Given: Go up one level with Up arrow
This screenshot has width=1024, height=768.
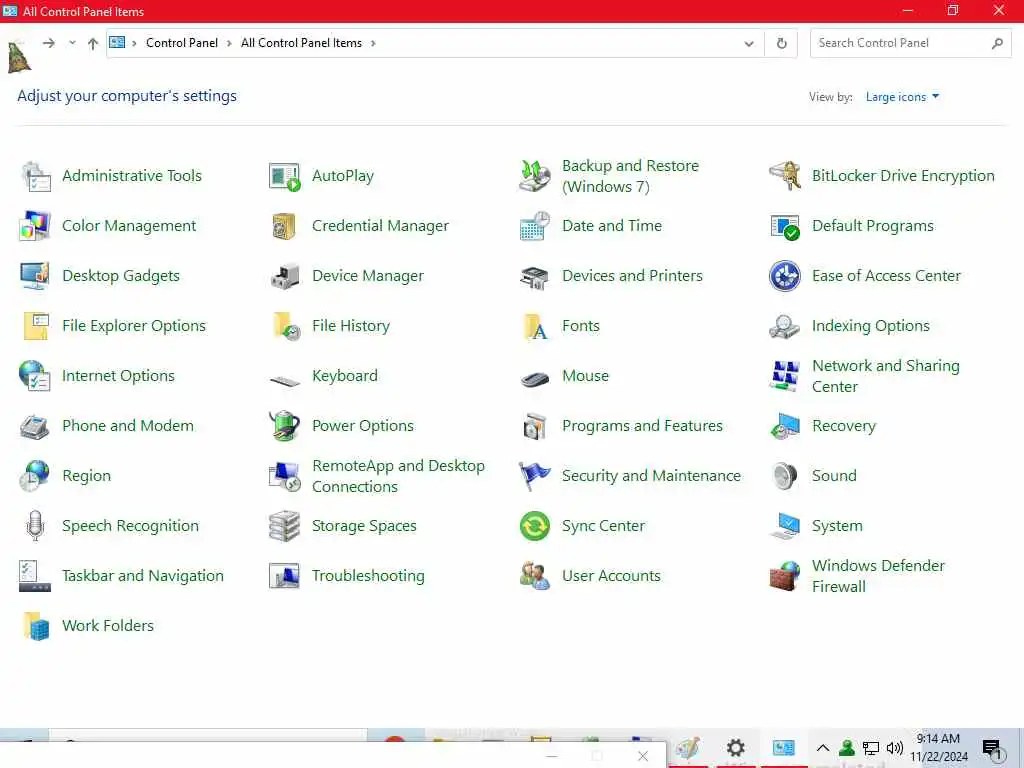Looking at the screenshot, I should click(93, 44).
